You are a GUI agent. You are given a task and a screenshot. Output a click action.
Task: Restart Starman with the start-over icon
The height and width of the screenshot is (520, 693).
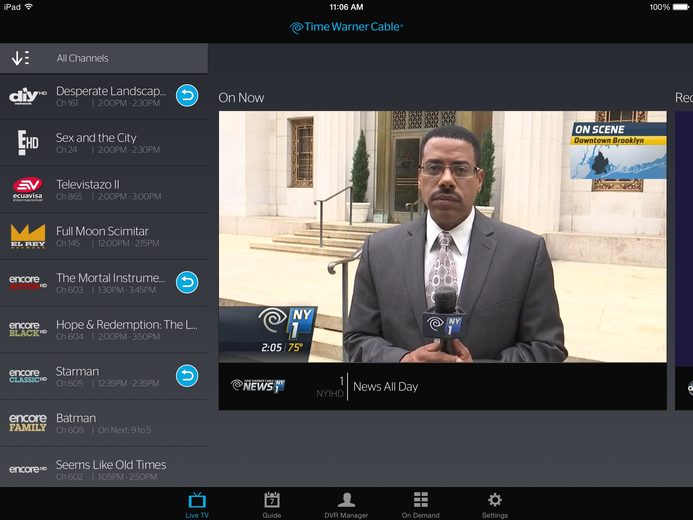187,376
